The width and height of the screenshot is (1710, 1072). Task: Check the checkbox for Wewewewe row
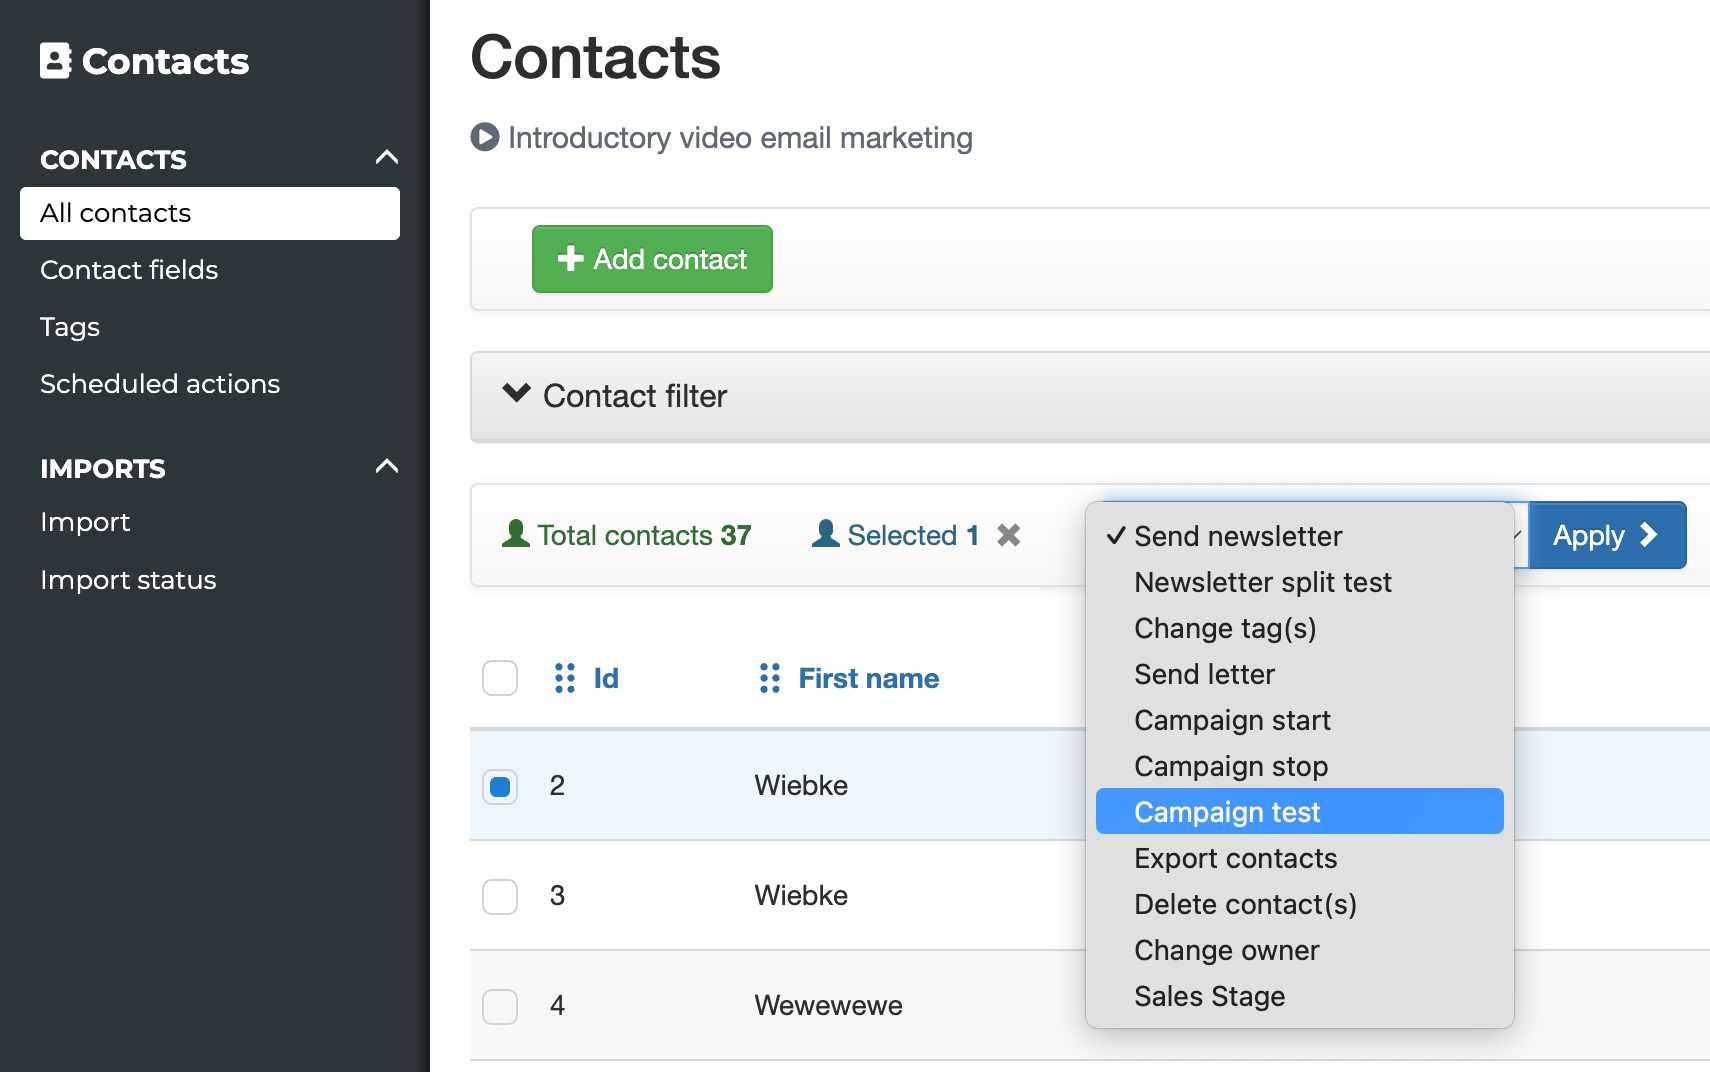[x=500, y=1006]
